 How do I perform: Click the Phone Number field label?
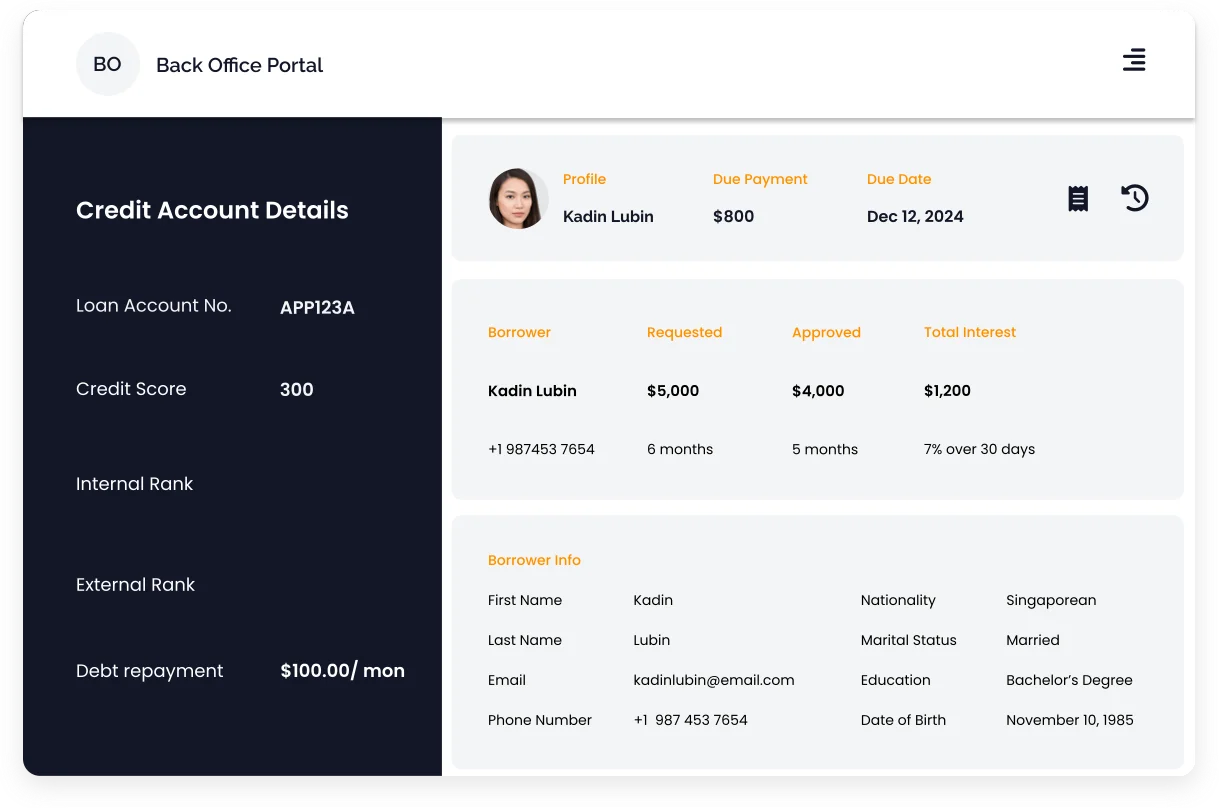click(540, 720)
